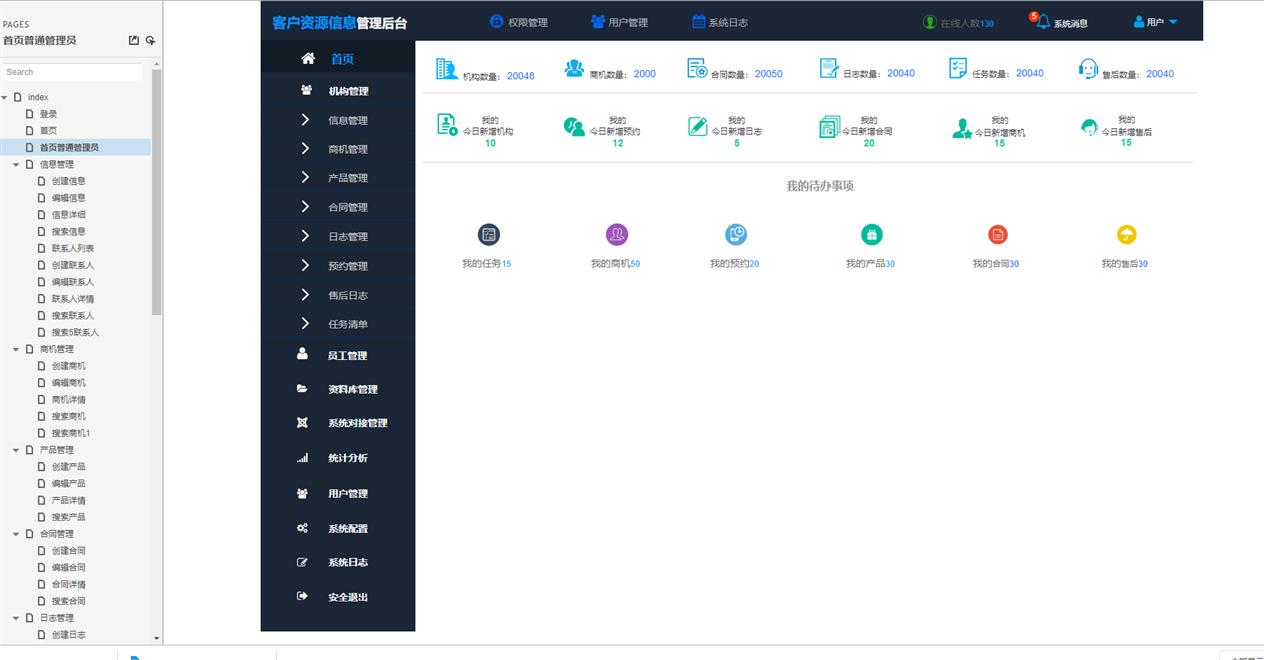This screenshot has height=660, width=1264.
Task: Click the 首页 home icon in sidebar
Action: click(x=308, y=59)
